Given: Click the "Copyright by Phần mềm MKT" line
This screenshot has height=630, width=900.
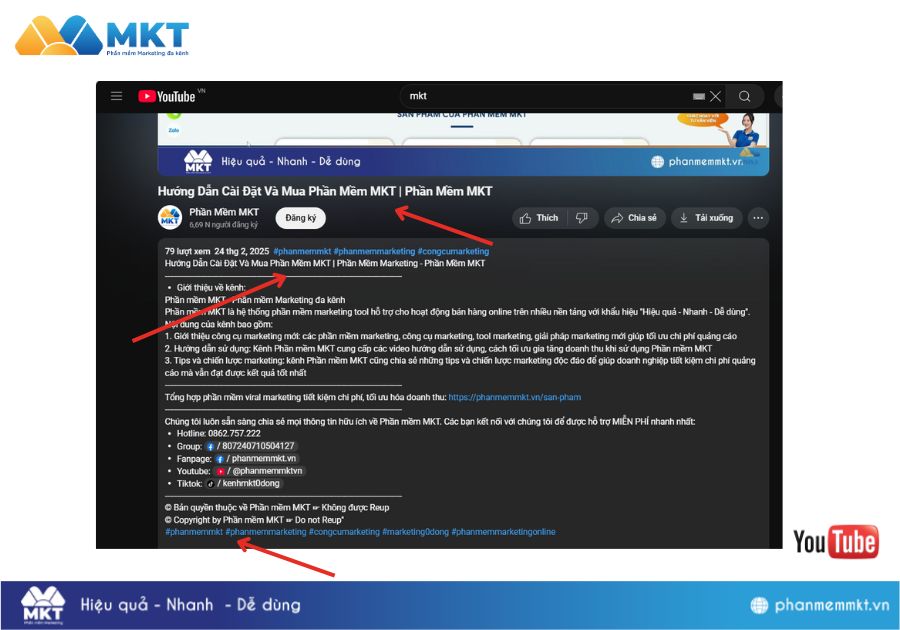Looking at the screenshot, I should click(x=254, y=520).
